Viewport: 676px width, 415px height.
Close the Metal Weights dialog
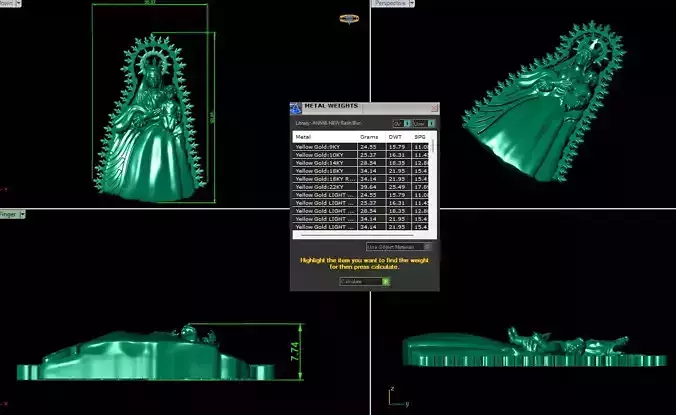(434, 108)
